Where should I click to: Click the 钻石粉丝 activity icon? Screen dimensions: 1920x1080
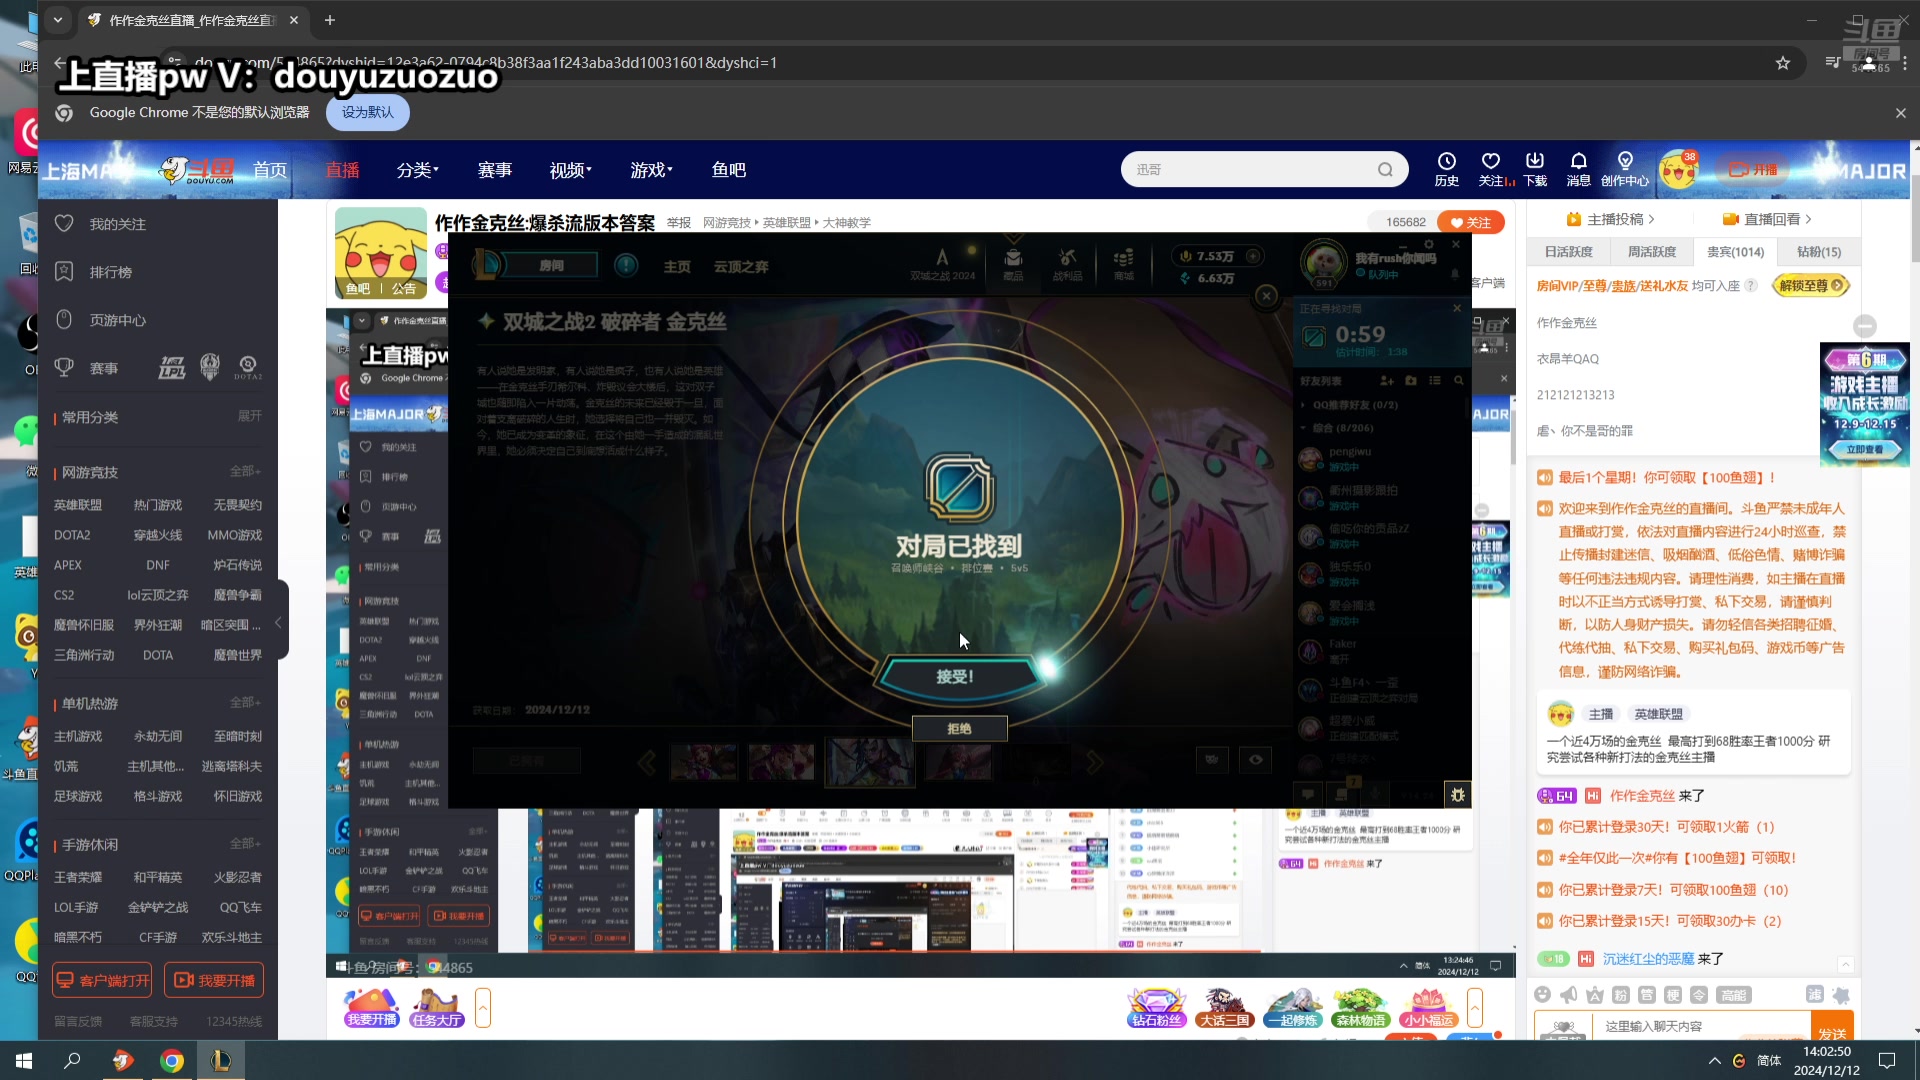1156,1008
